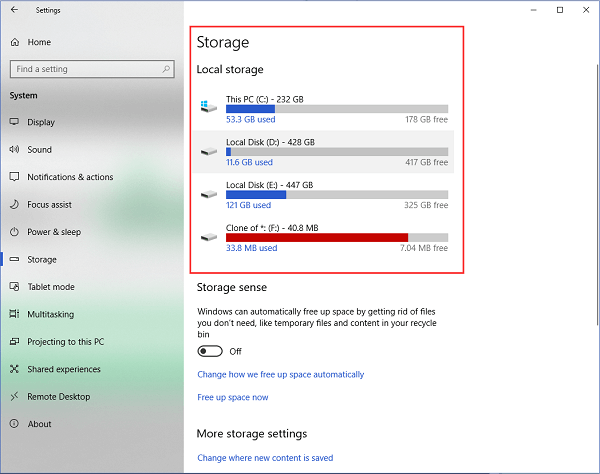This screenshot has height=474, width=600.
Task: Click Change how we free up space automatically
Action: point(281,374)
